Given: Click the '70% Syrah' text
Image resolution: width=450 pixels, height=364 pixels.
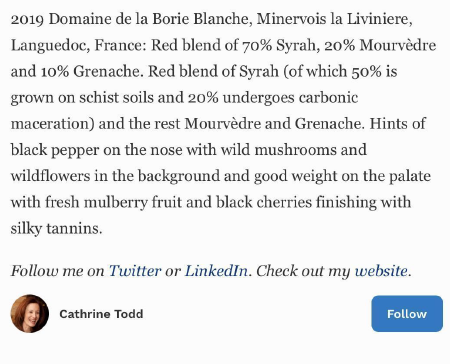Looking at the screenshot, I should tap(279, 45).
